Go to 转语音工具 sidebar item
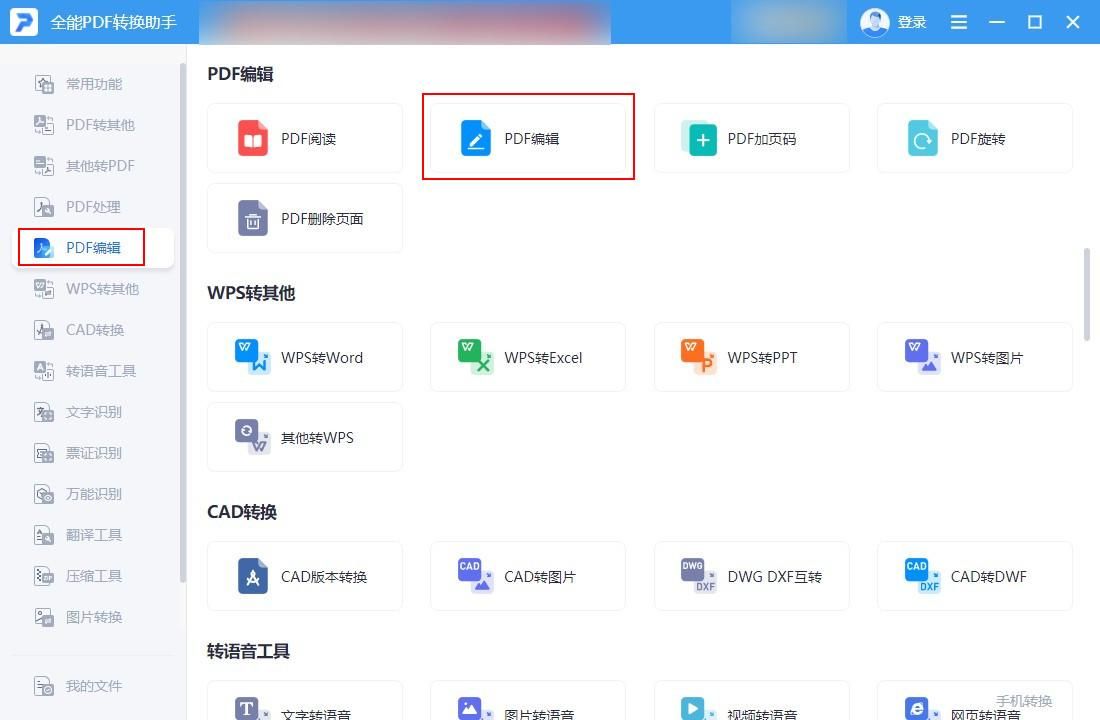 click(x=93, y=371)
